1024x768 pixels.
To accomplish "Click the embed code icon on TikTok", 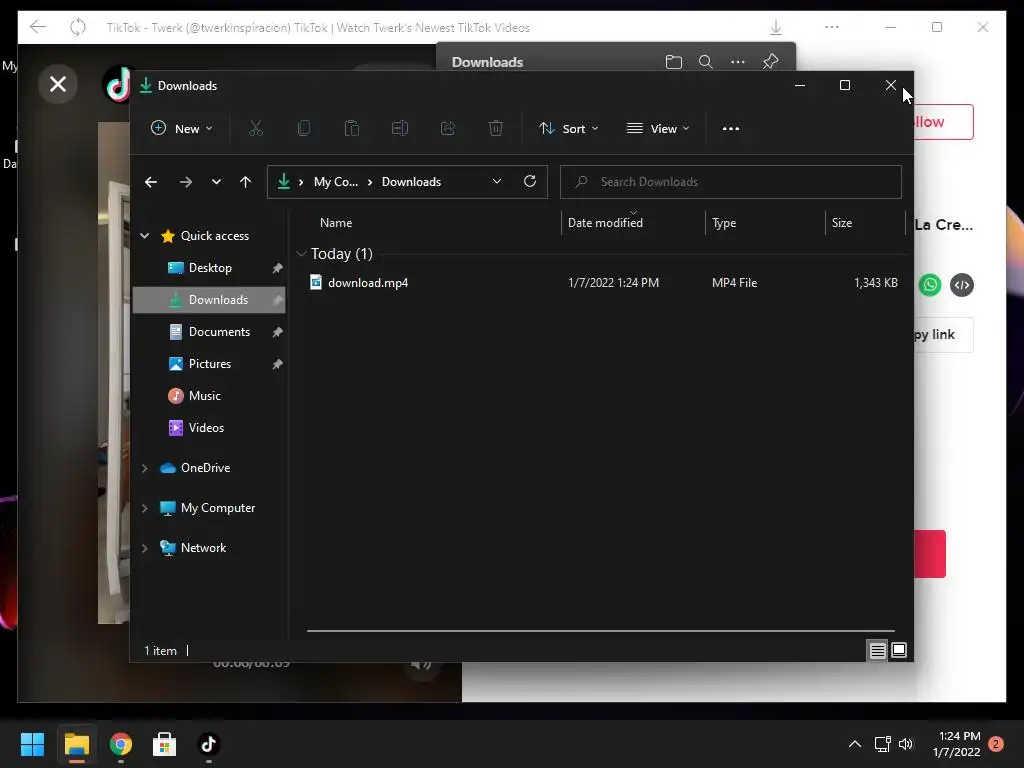I will click(x=962, y=285).
